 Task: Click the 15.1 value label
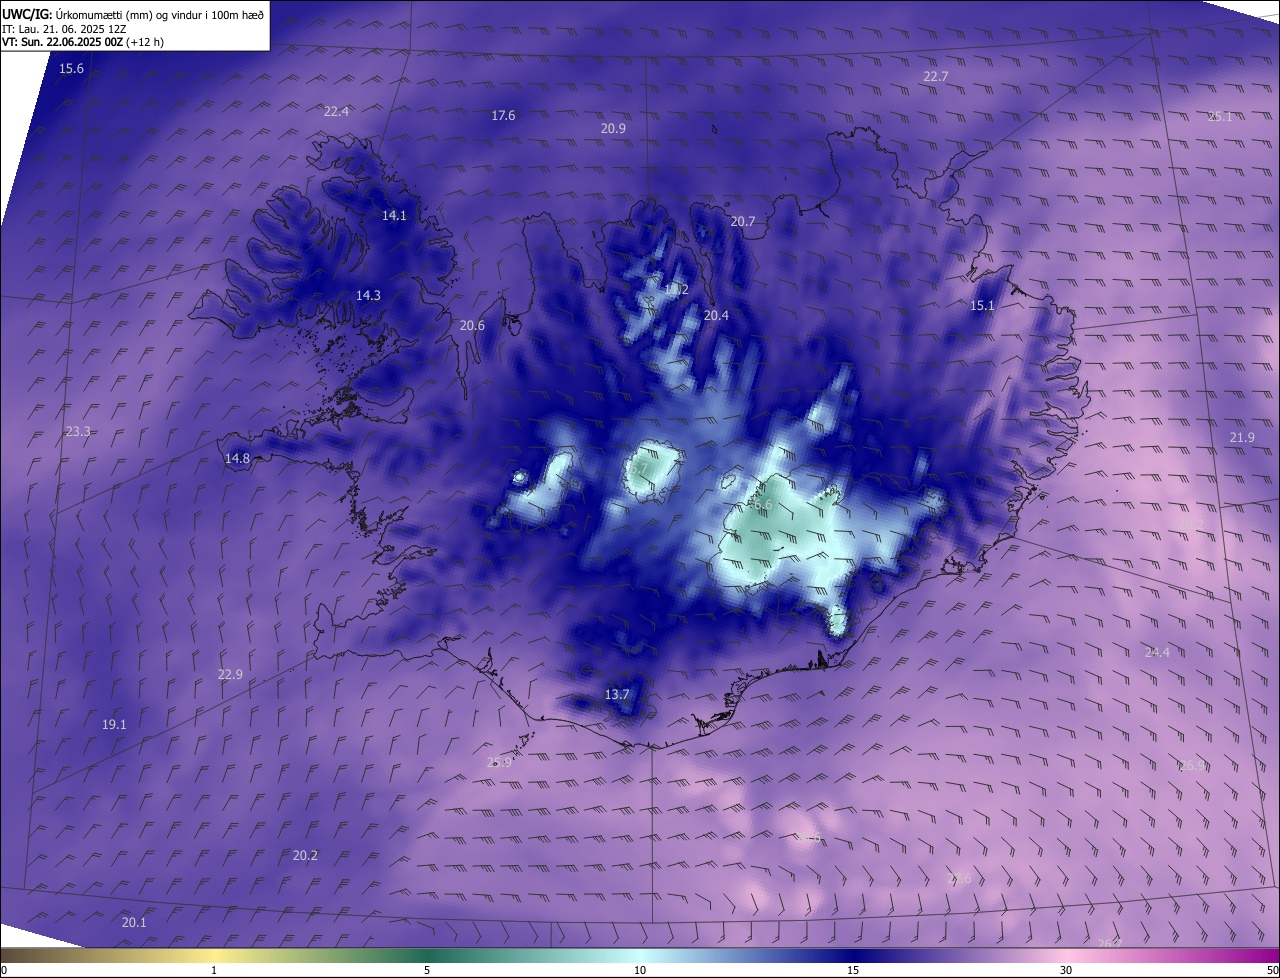tap(983, 306)
